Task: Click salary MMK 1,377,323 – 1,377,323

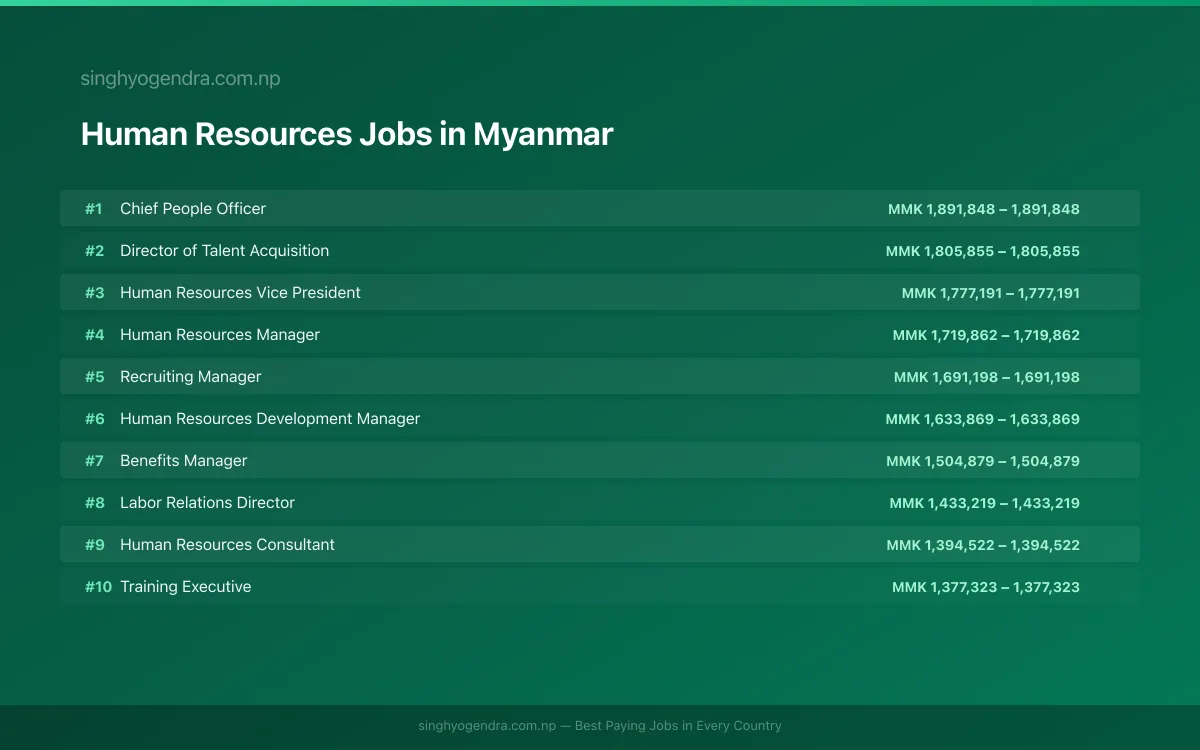Action: pos(986,587)
